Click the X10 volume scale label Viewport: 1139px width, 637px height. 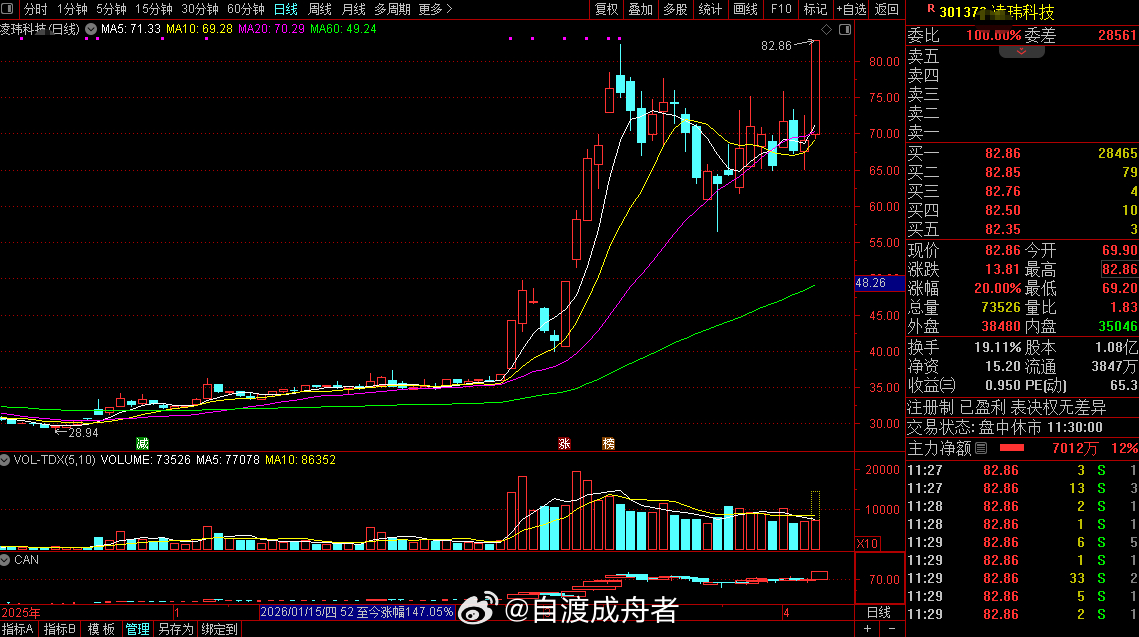pyautogui.click(x=867, y=543)
